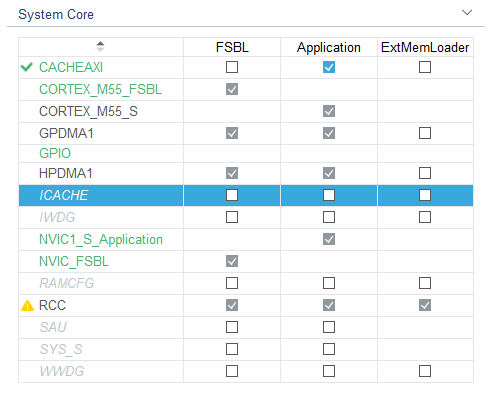Click the FSBL column header
The image size is (488, 394).
coord(232,47)
